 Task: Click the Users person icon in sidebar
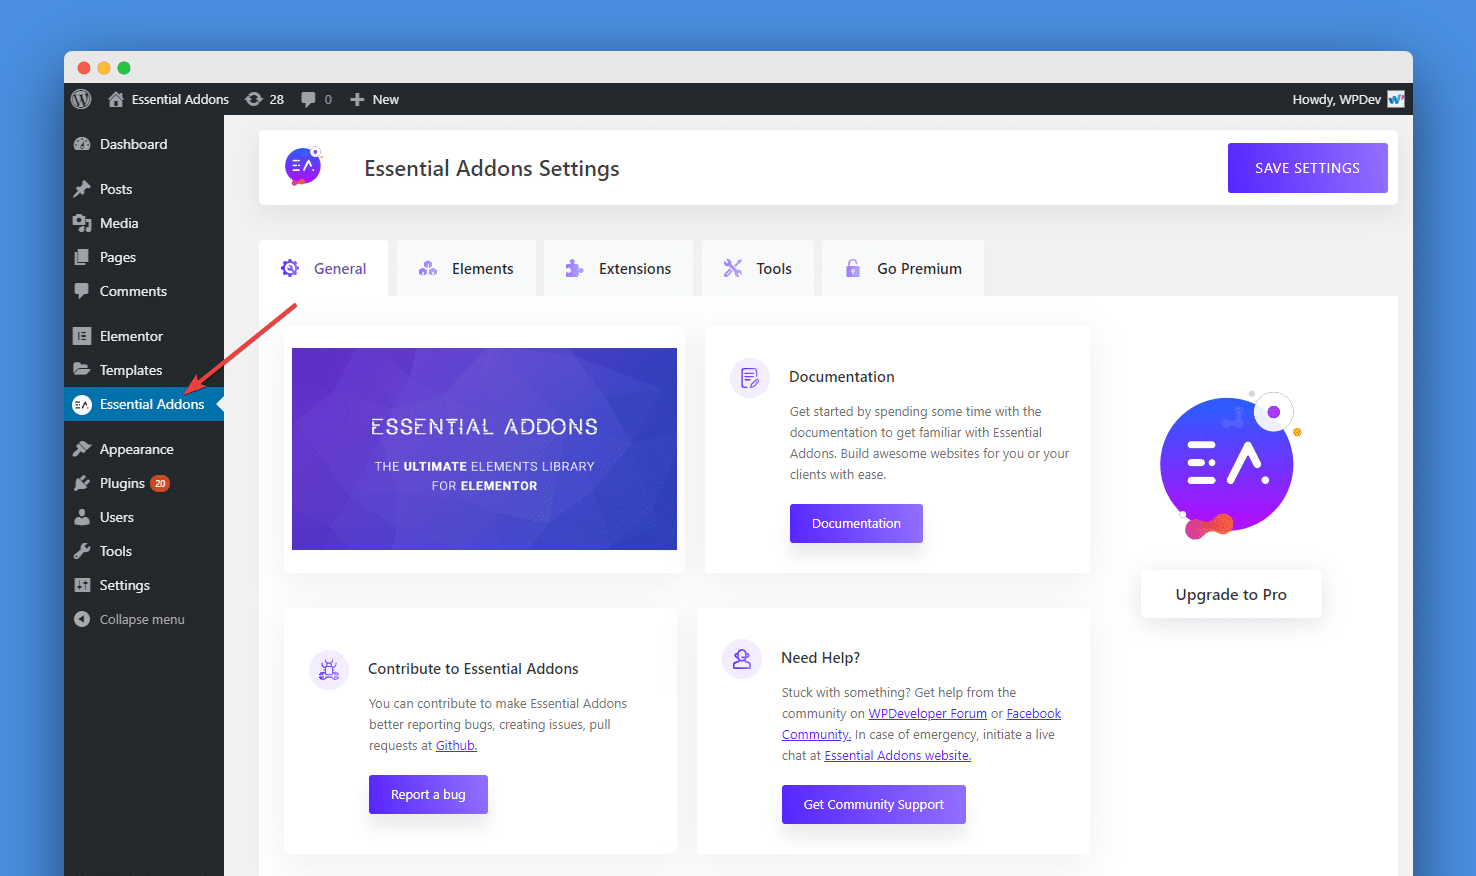82,517
